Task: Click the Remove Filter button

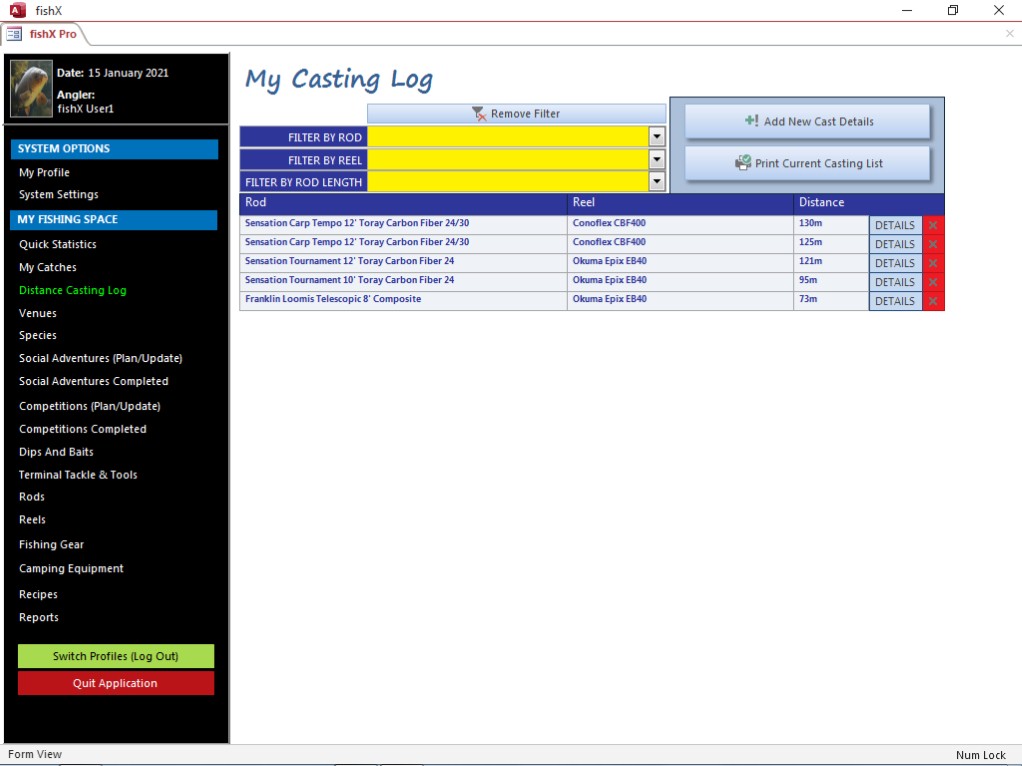Action: click(x=516, y=114)
